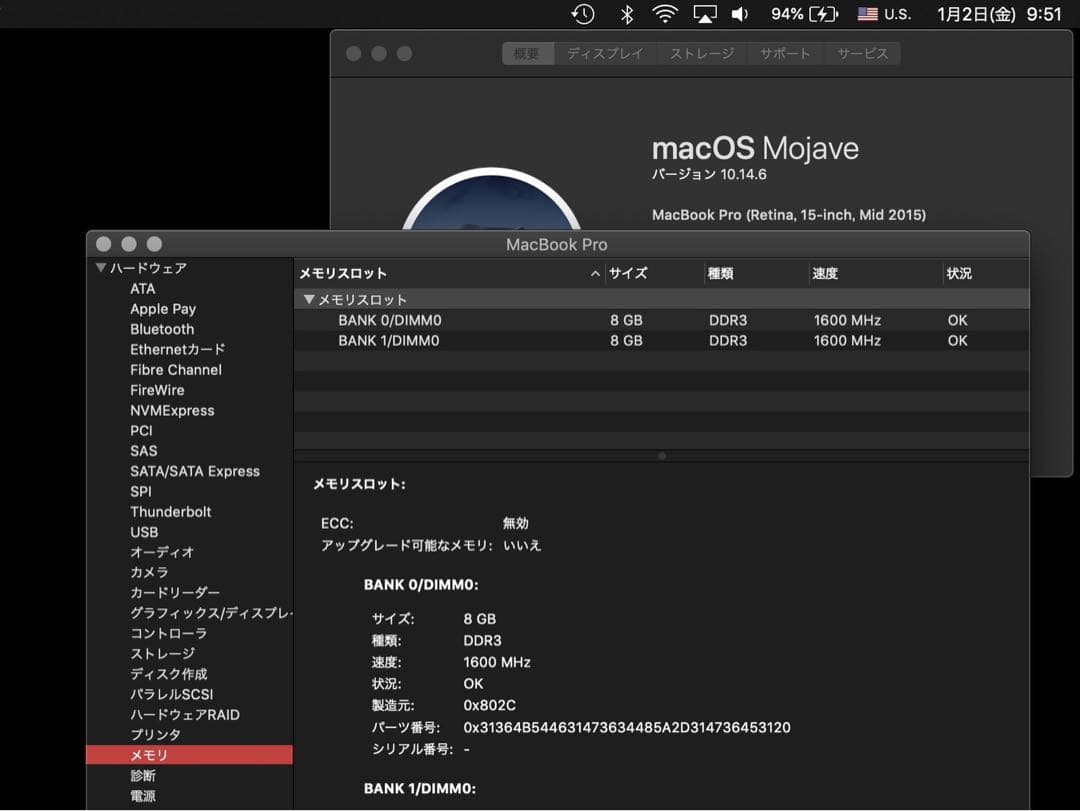Viewport: 1080px width, 811px height.
Task: Open the Time Machine menu
Action: tap(582, 14)
